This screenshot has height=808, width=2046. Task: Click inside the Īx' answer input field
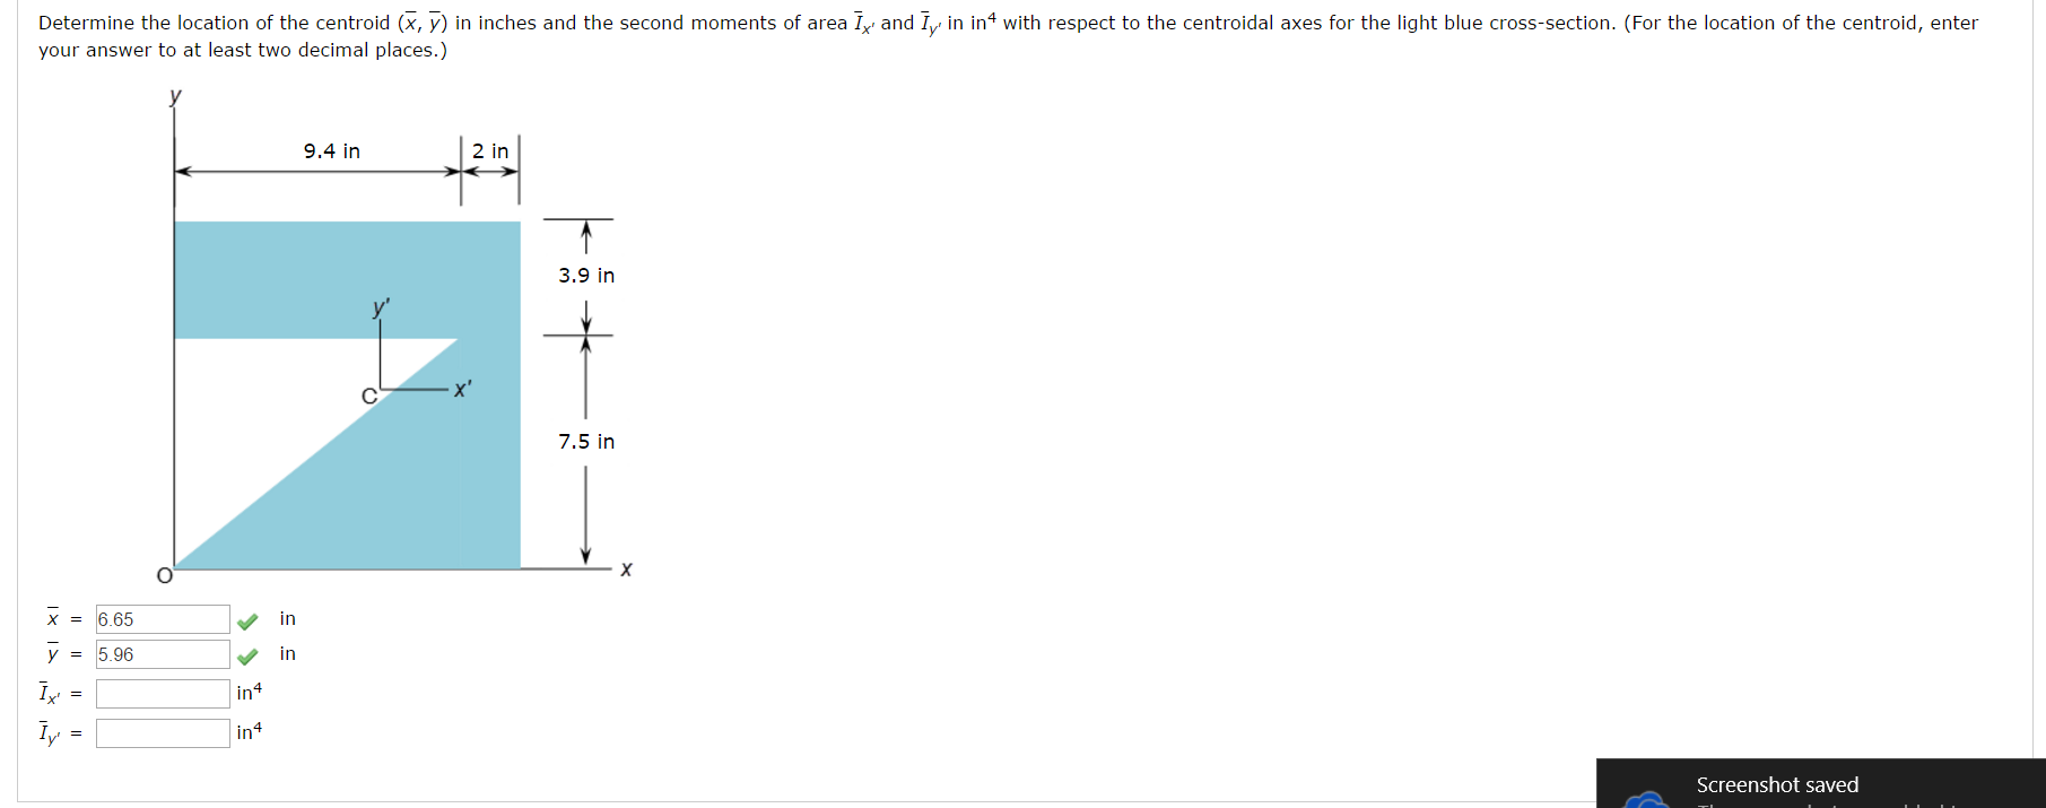[x=163, y=691]
